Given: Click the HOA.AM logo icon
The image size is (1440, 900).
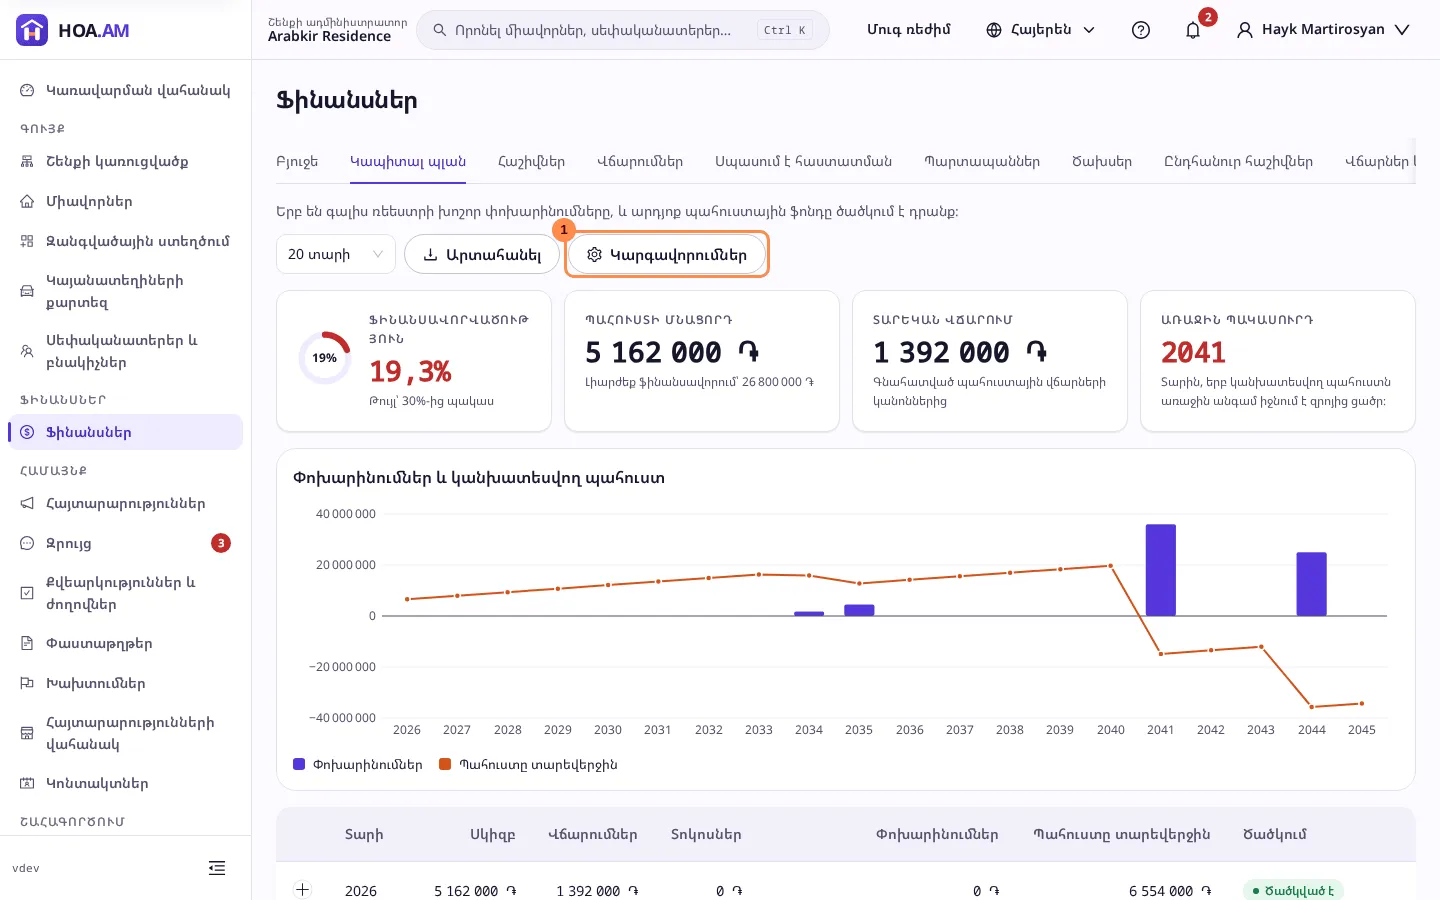Looking at the screenshot, I should [32, 30].
